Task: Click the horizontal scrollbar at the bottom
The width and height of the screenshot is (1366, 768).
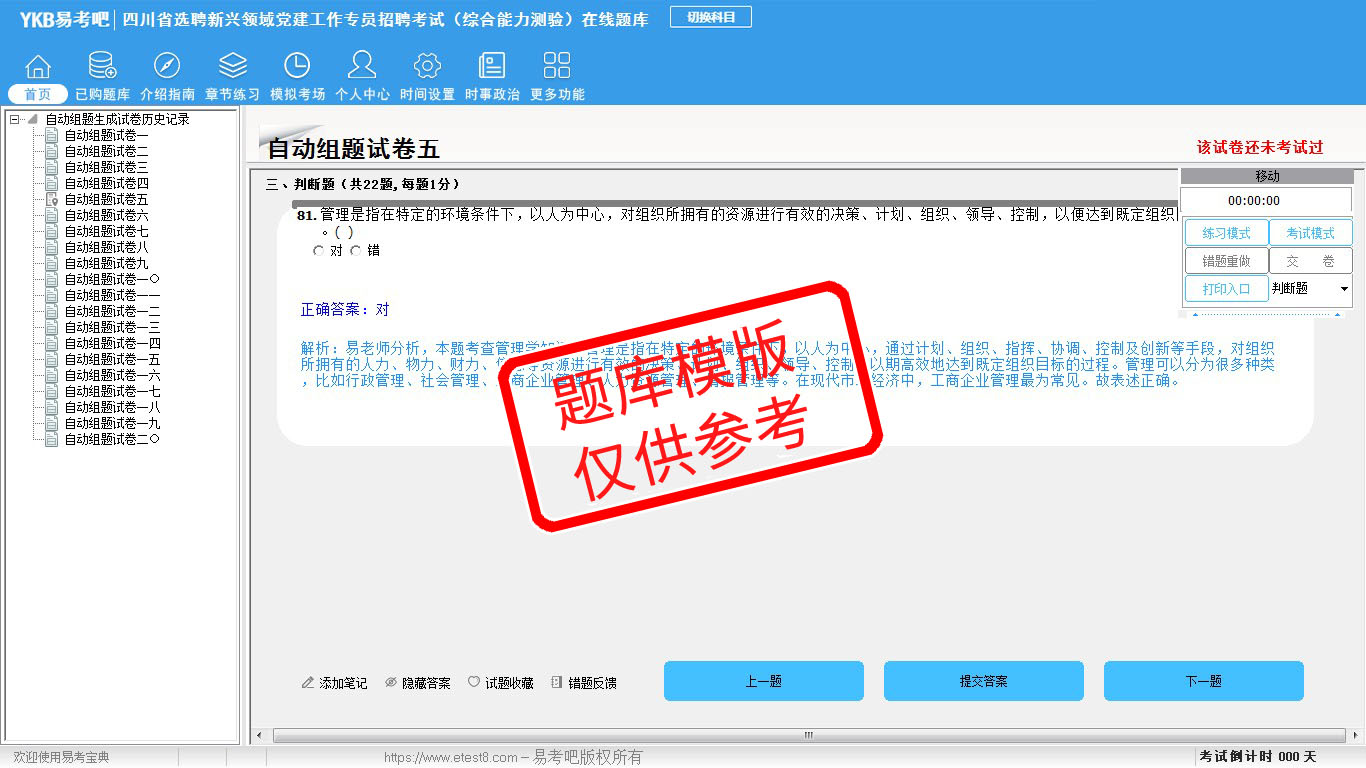Action: (808, 736)
